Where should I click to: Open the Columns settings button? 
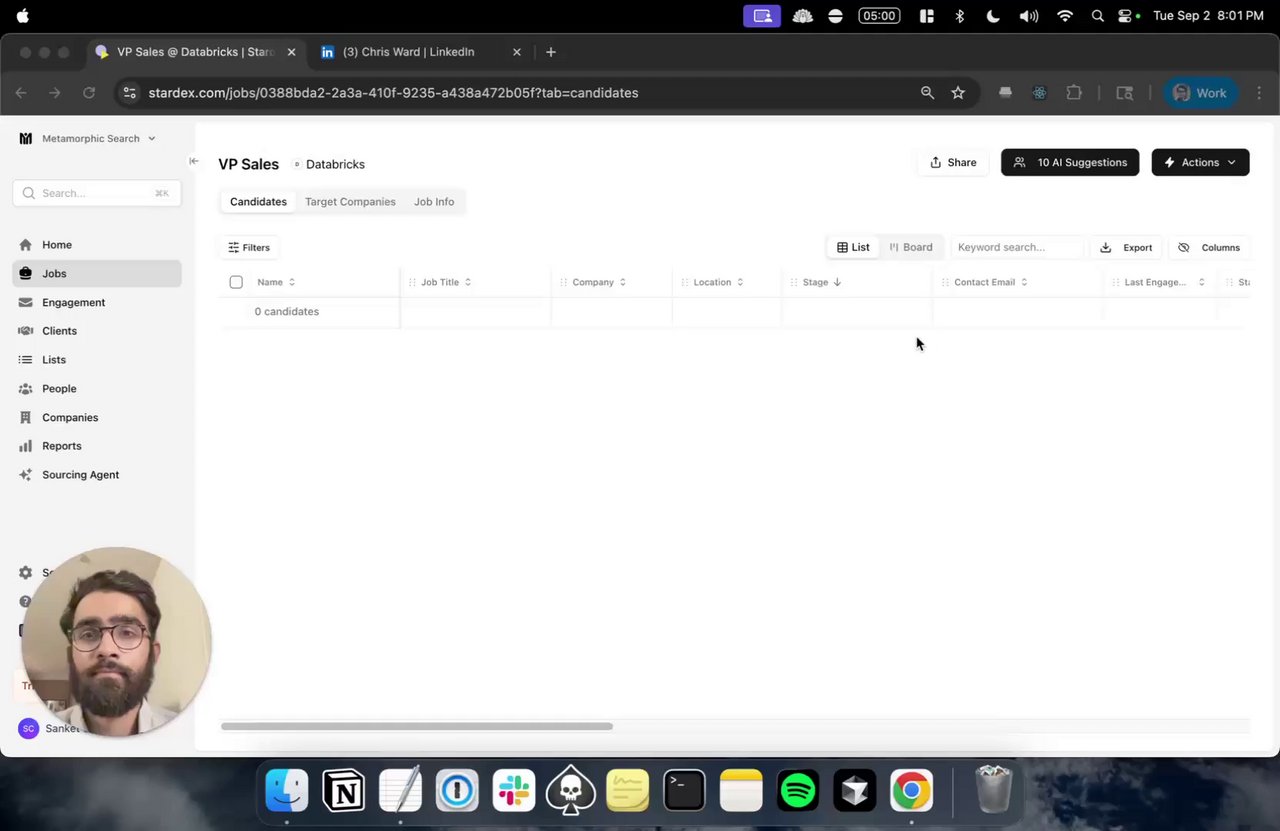point(1209,247)
